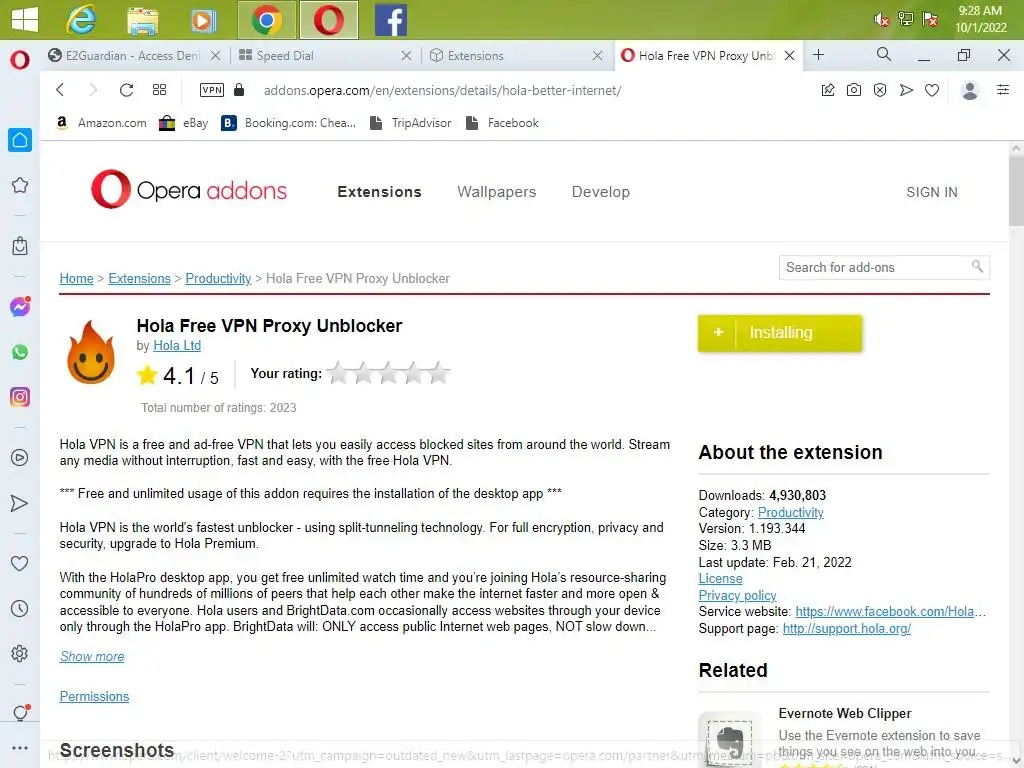Click the Opera addons logo
1024x768 pixels.
click(189, 190)
